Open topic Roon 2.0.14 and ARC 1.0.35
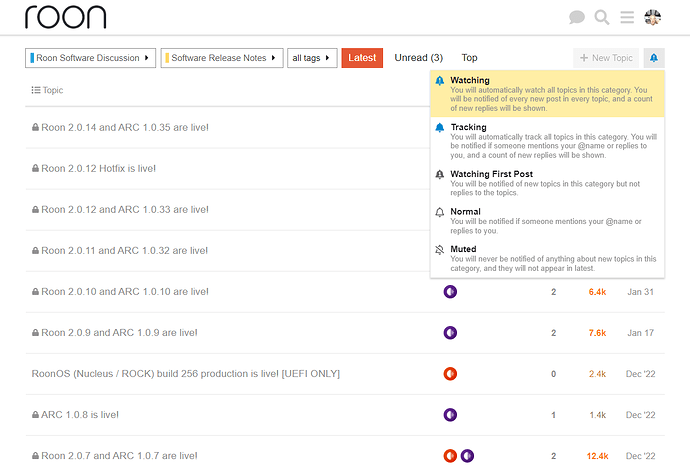This screenshot has width=690, height=472. pos(124,128)
